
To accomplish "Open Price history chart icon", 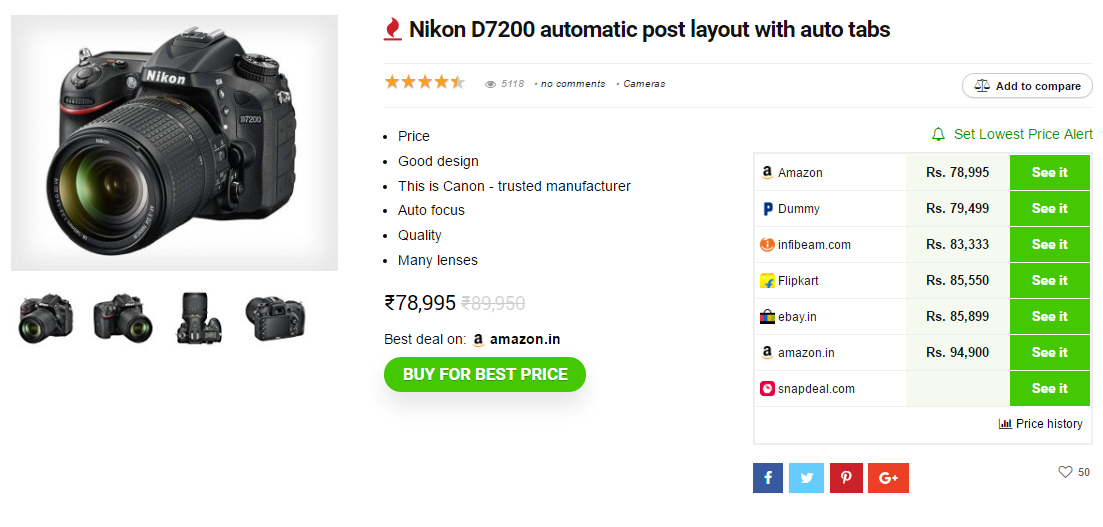I will click(x=1005, y=424).
